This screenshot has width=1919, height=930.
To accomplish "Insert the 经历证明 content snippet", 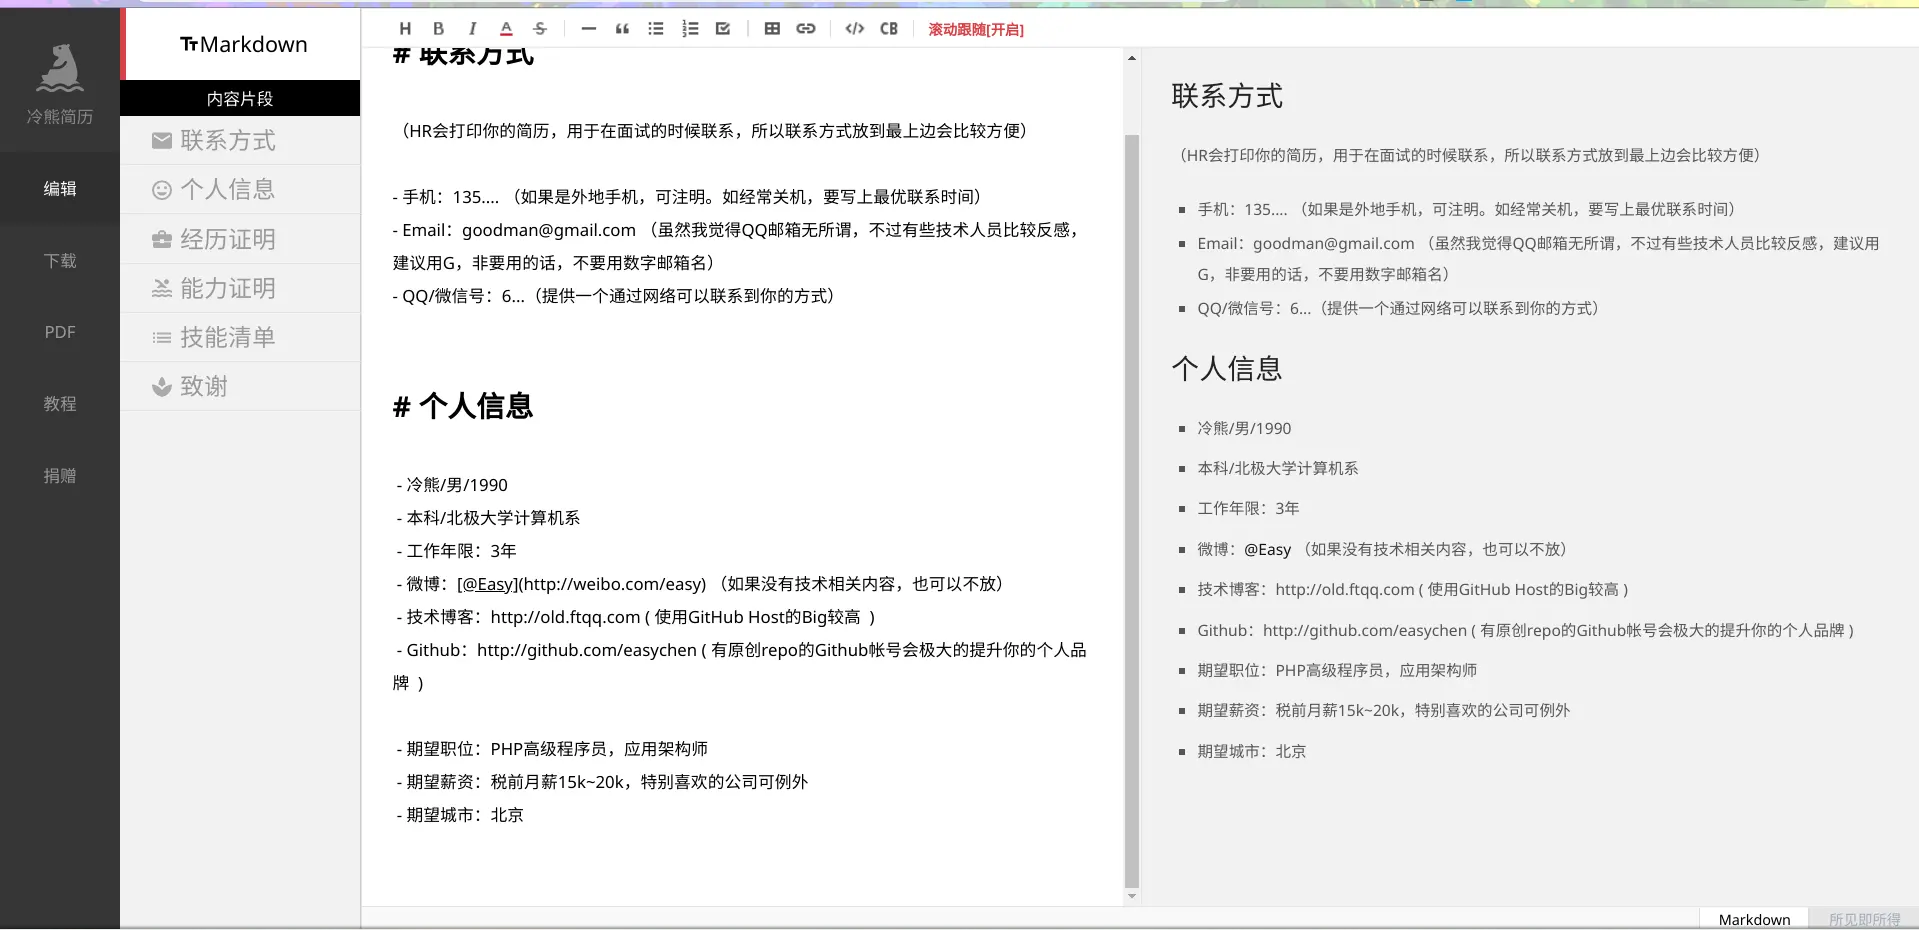I will (x=240, y=239).
